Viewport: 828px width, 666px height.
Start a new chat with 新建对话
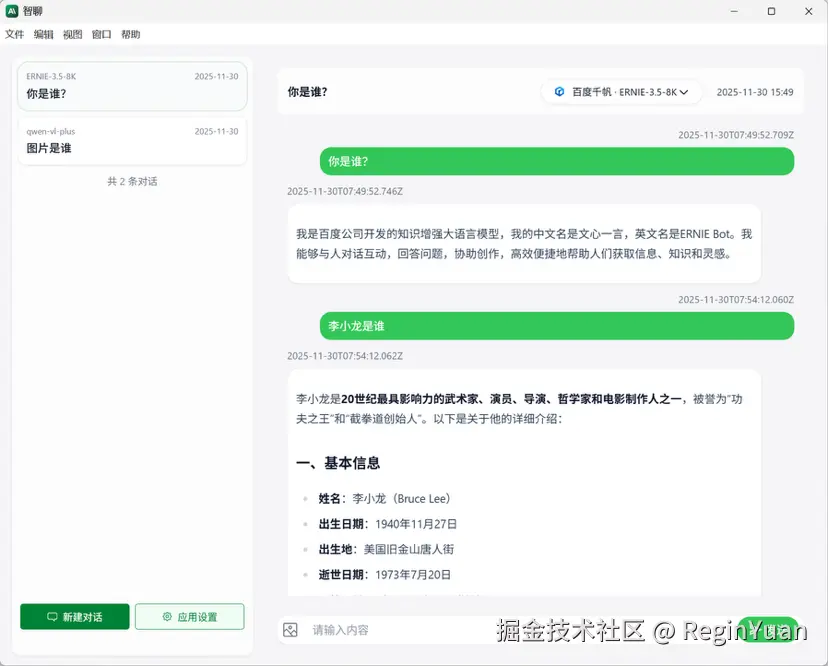coord(74,616)
